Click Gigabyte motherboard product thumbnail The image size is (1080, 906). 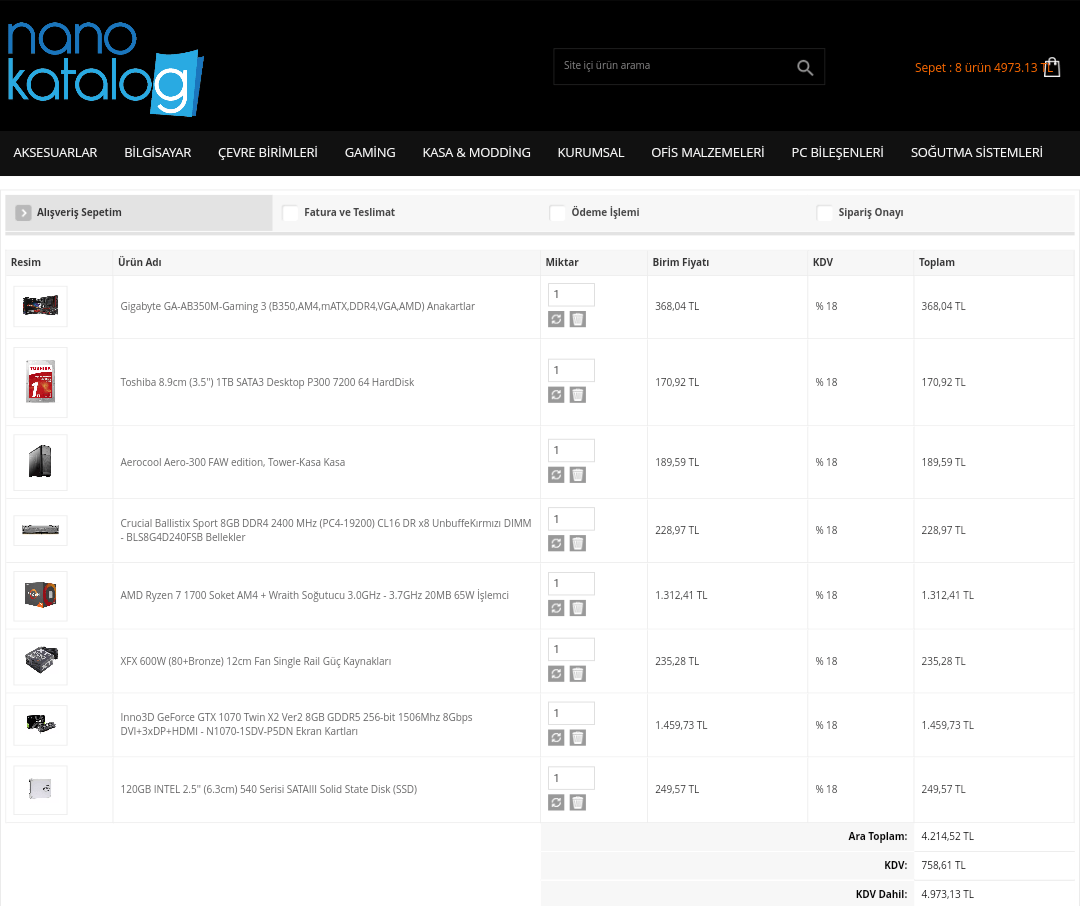pyautogui.click(x=41, y=306)
